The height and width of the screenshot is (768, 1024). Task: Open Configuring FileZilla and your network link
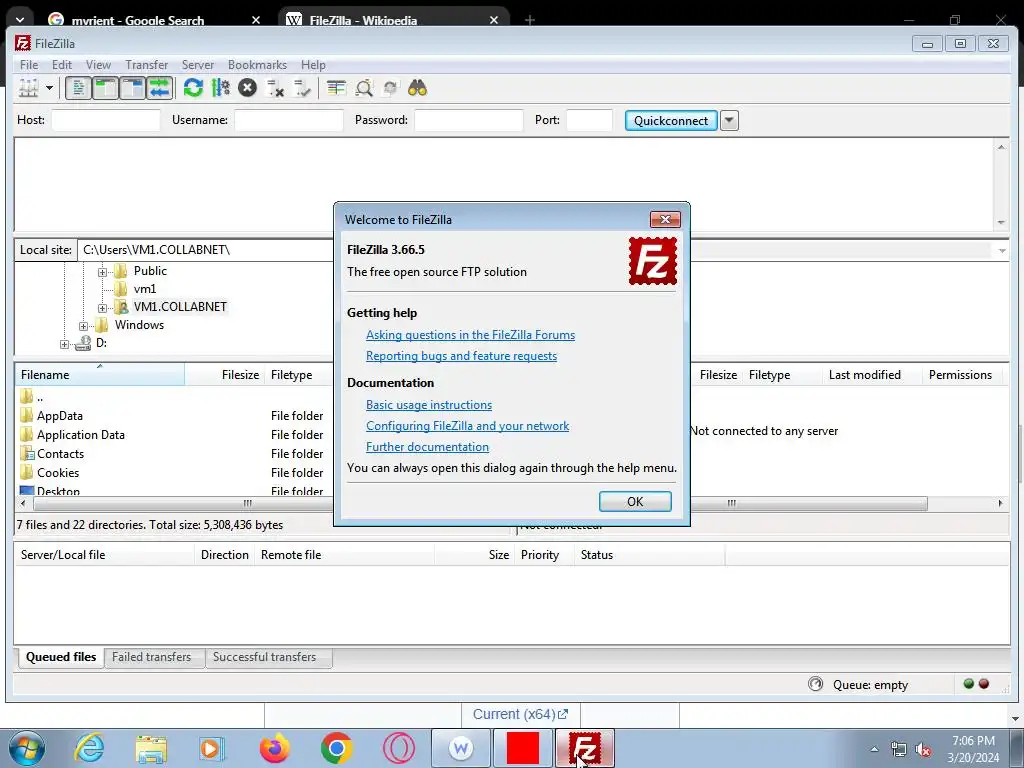[467, 426]
